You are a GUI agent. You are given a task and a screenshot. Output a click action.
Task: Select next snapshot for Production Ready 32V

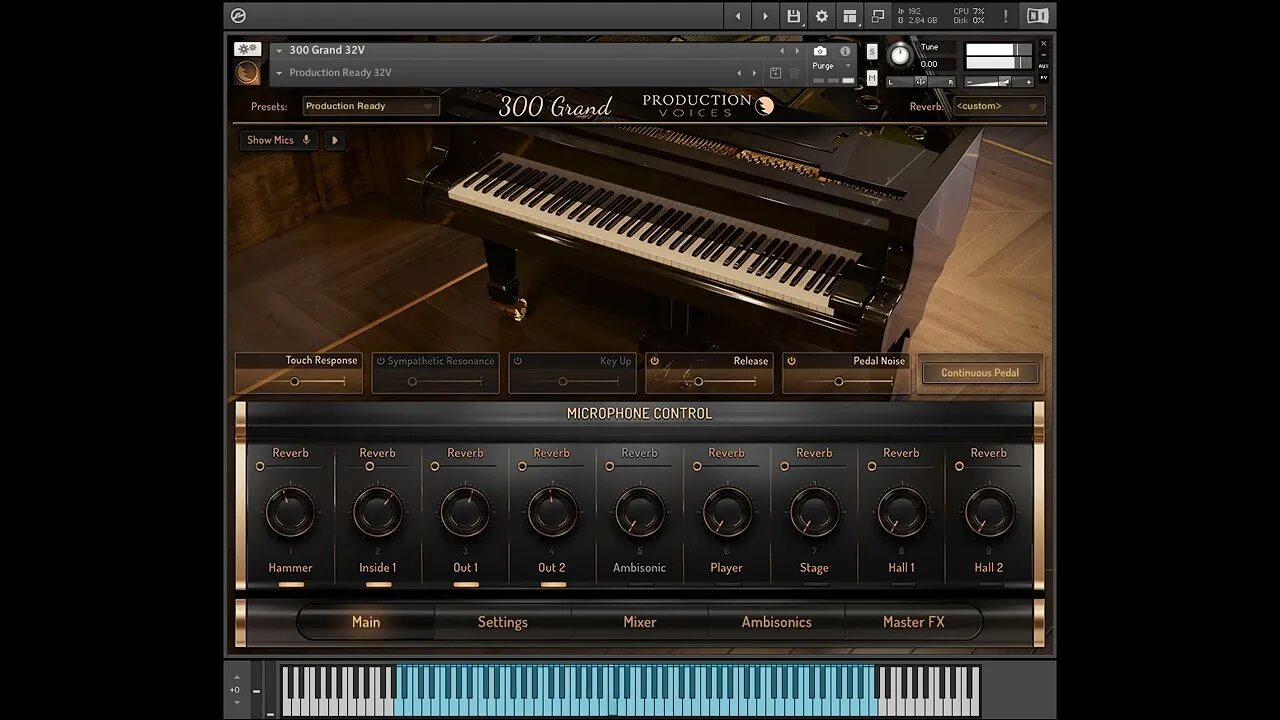[x=755, y=73]
